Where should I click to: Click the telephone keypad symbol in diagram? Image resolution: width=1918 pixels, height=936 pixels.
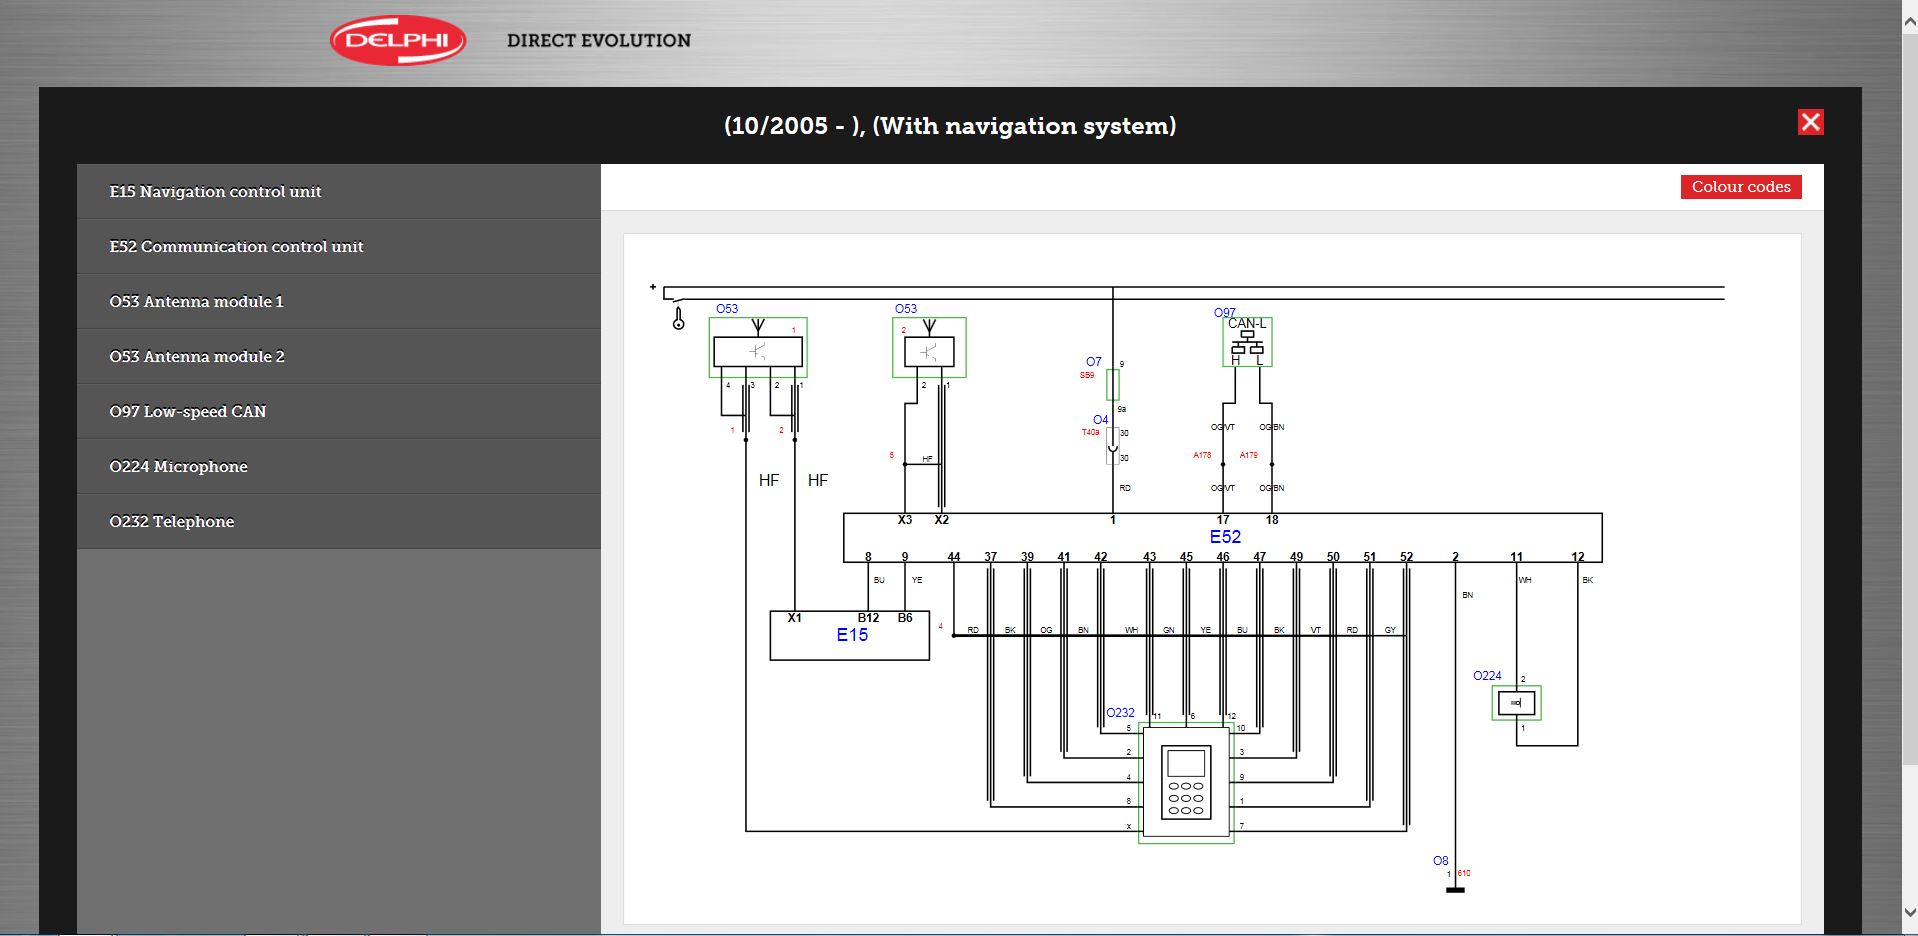(x=1186, y=783)
